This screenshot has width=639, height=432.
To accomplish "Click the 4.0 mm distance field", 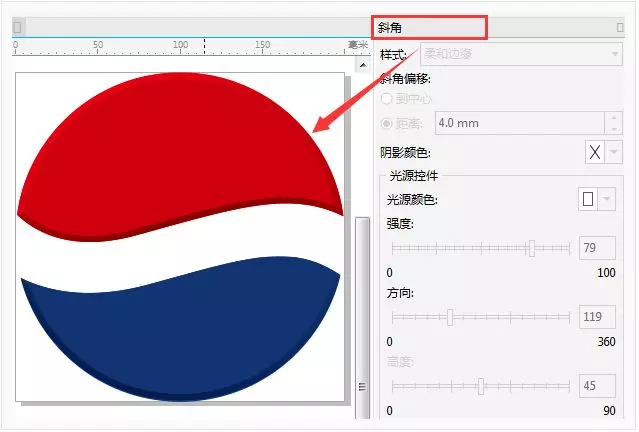I will (x=520, y=123).
